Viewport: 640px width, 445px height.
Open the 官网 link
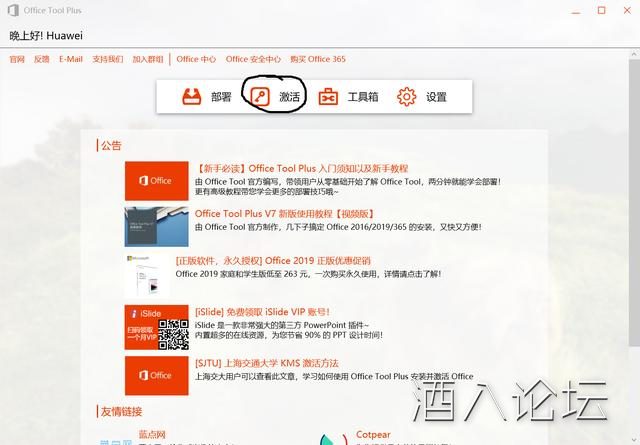point(17,59)
